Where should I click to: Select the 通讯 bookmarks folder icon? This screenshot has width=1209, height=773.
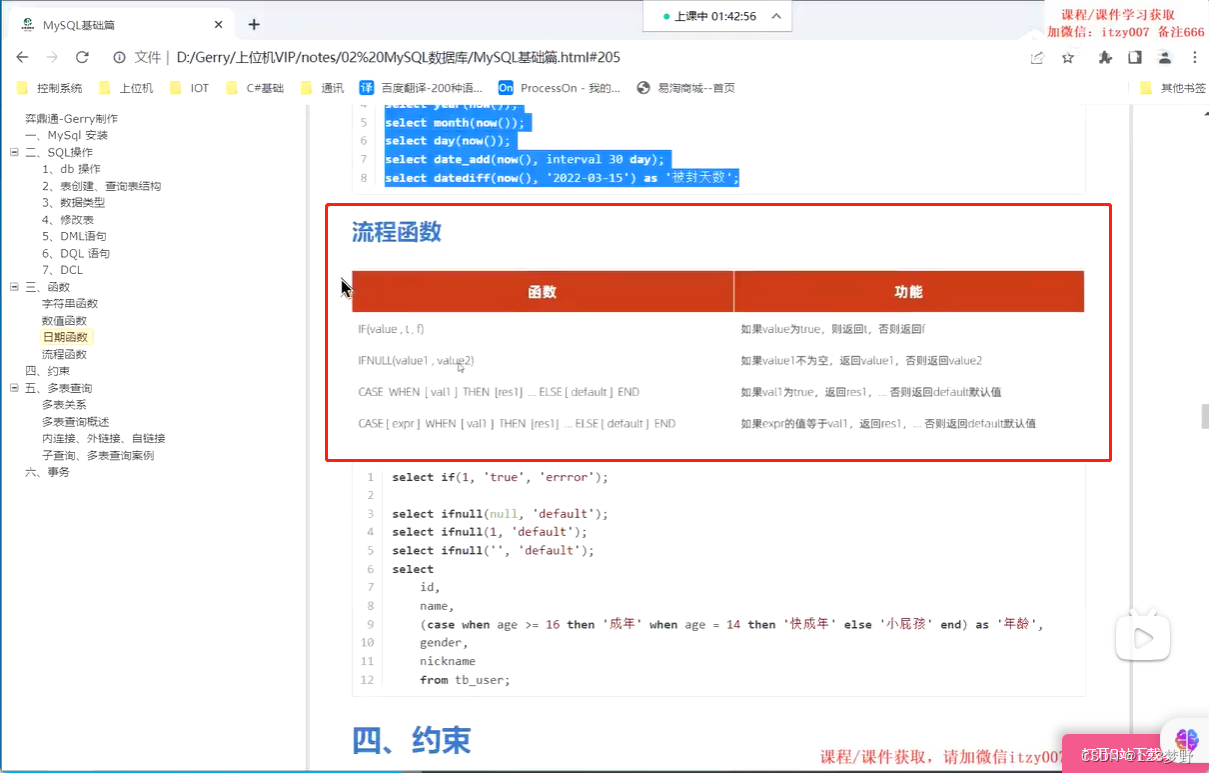304,87
